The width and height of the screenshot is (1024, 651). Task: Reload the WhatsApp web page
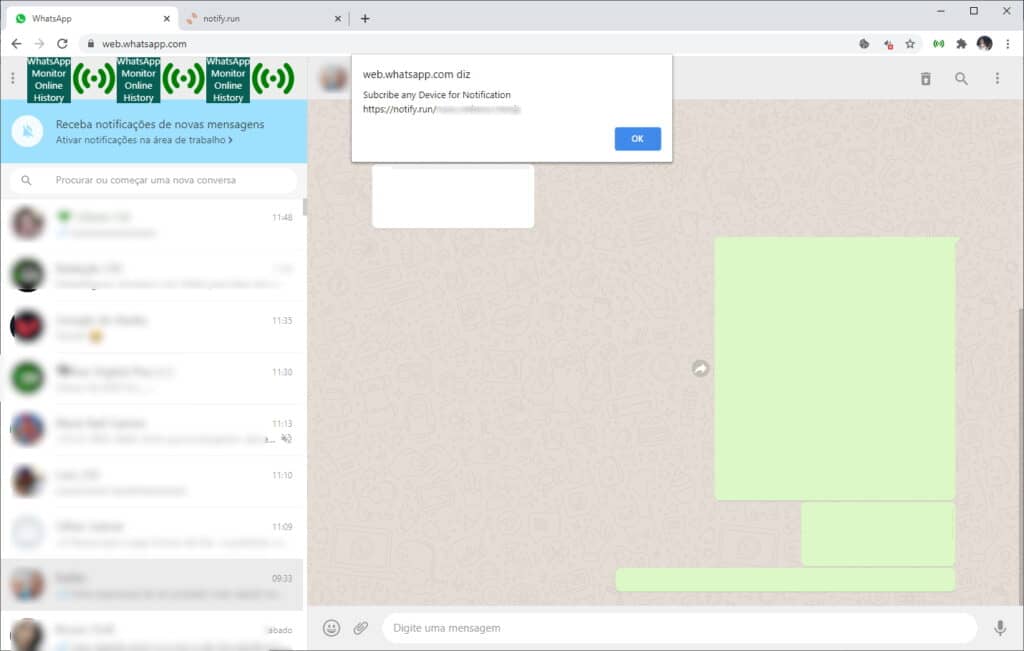(62, 44)
